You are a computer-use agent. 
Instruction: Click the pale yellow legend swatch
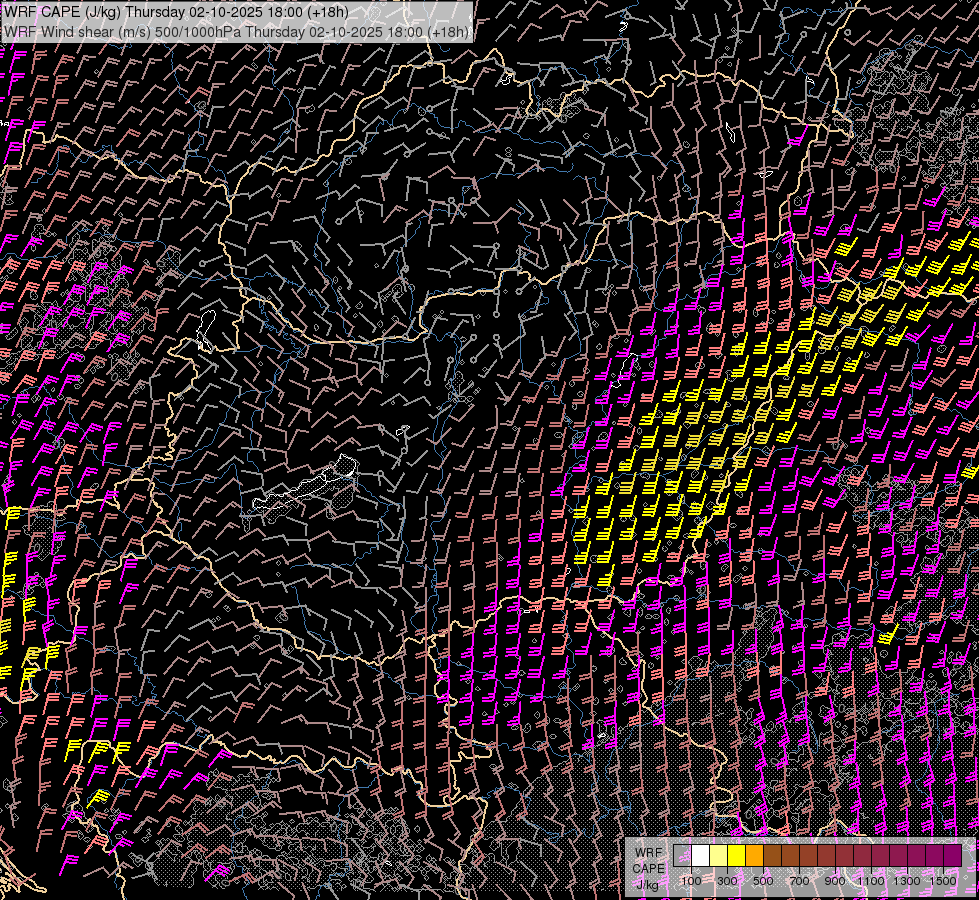[x=718, y=855]
